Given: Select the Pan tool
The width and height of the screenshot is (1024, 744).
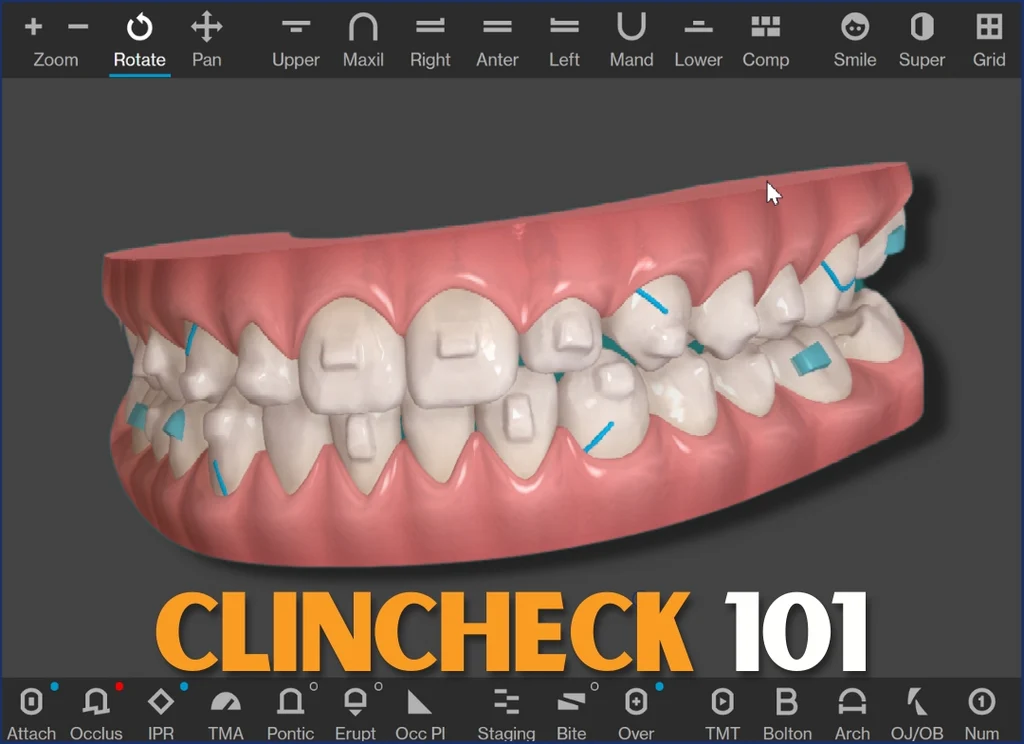Looking at the screenshot, I should (207, 38).
